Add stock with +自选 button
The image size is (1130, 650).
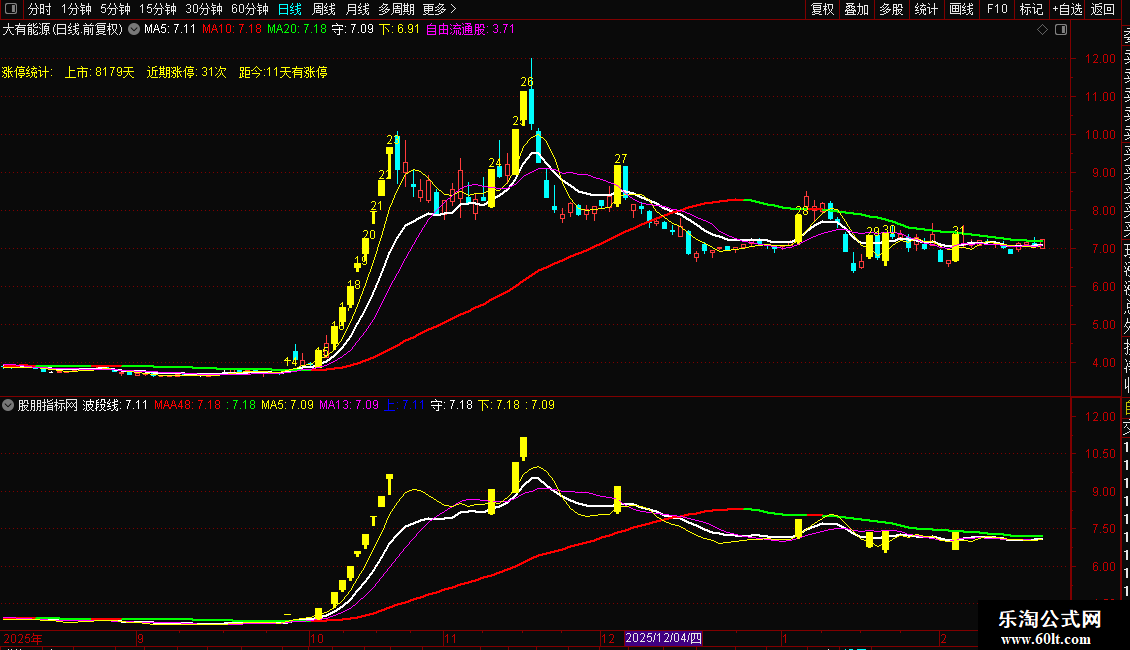pos(1067,9)
